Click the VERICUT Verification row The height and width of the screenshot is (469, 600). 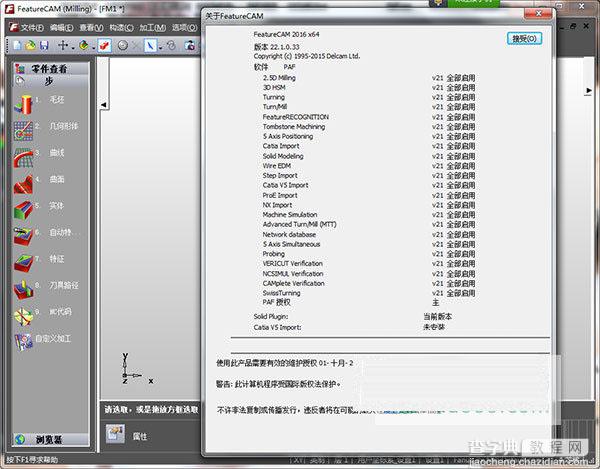pos(369,264)
